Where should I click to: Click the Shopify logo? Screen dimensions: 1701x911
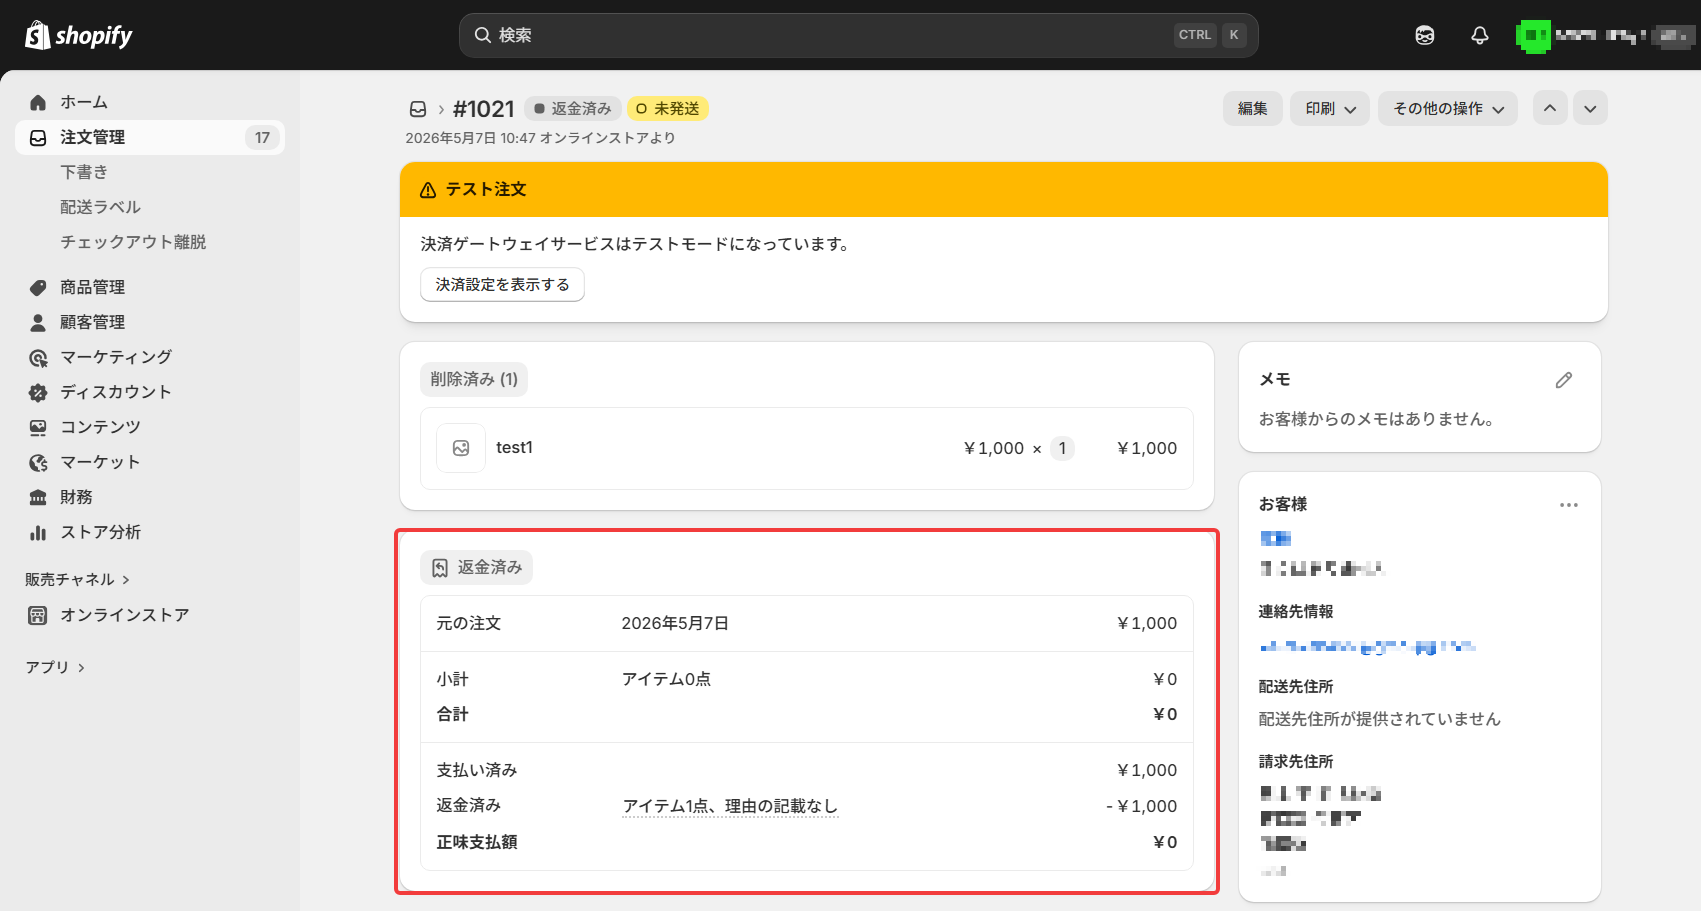click(78, 35)
